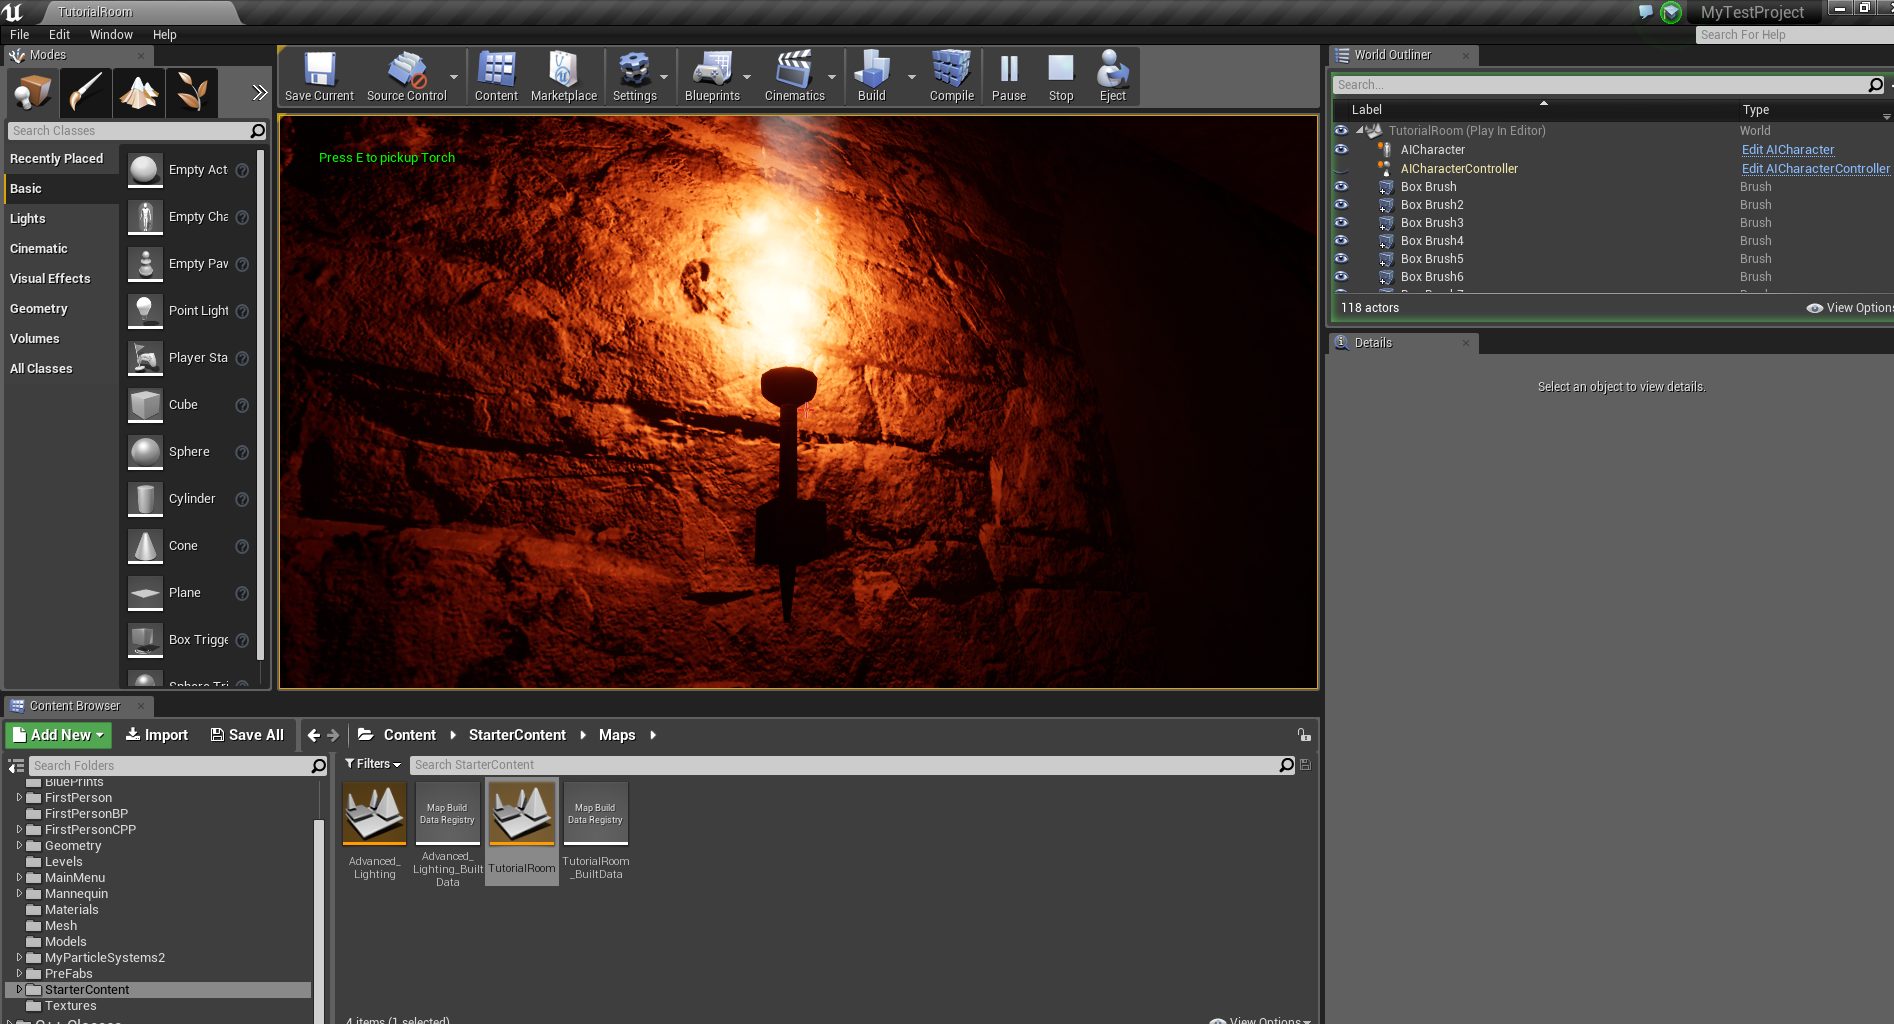The image size is (1894, 1024).
Task: Open the Filters dropdown in Content Browser
Action: coord(373,764)
